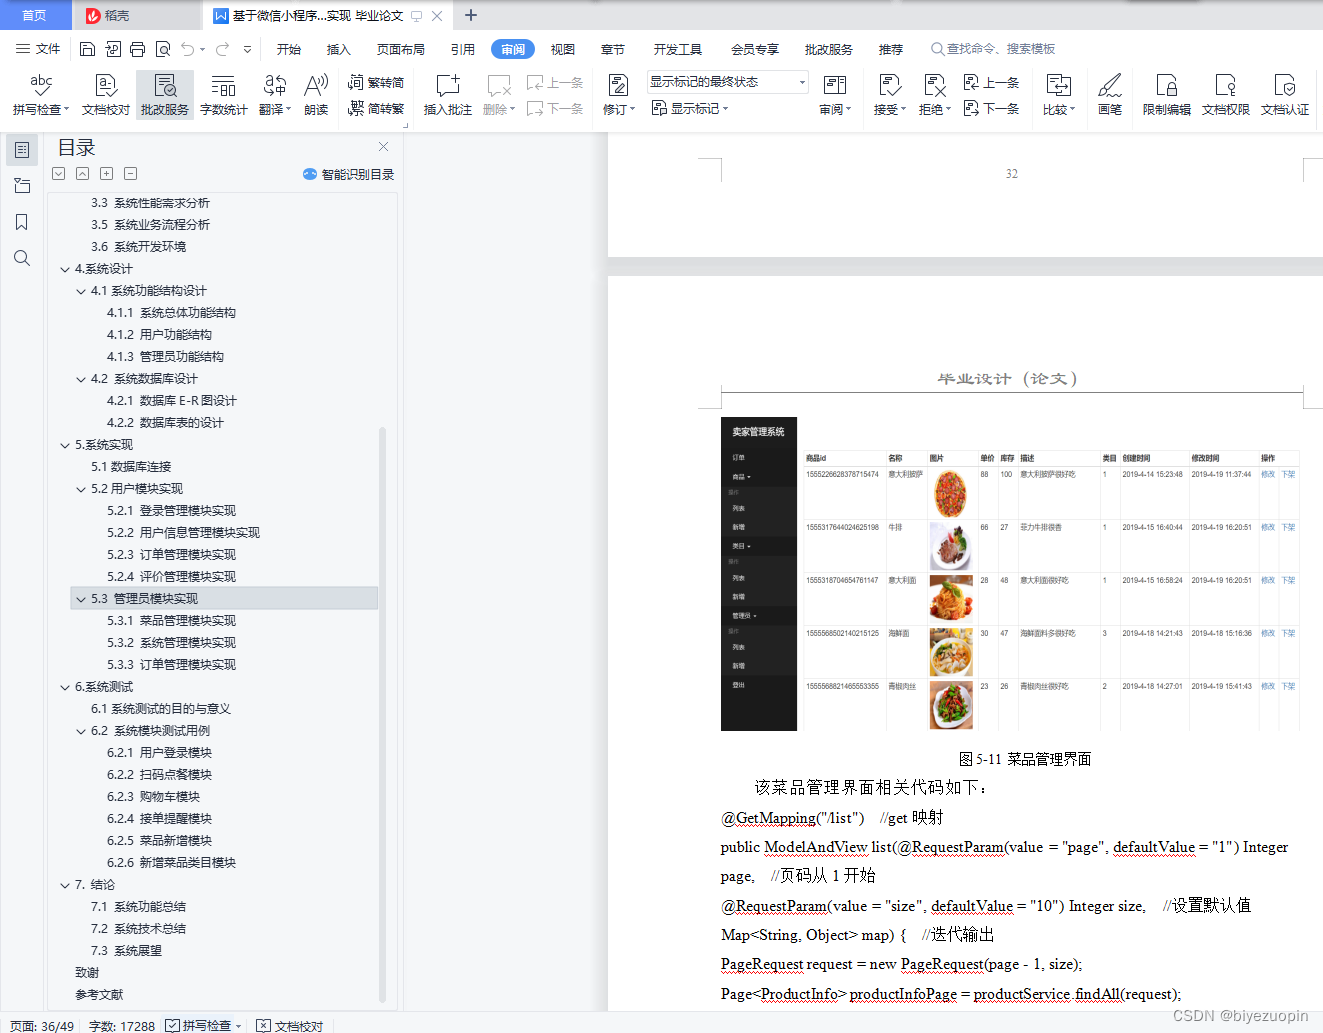Click the 页面: 36/49 status bar entry
The image size is (1323, 1033).
pos(42,1026)
